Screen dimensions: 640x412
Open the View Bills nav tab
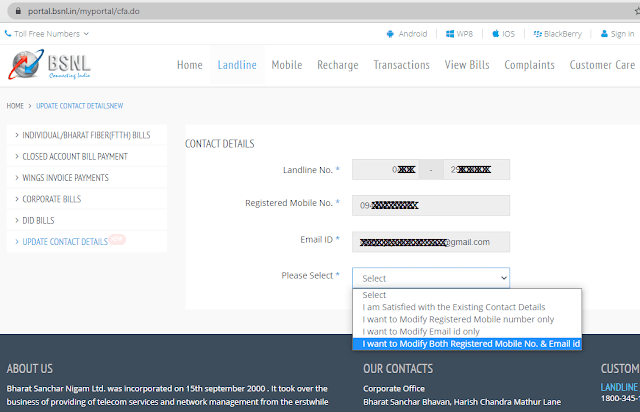click(467, 65)
